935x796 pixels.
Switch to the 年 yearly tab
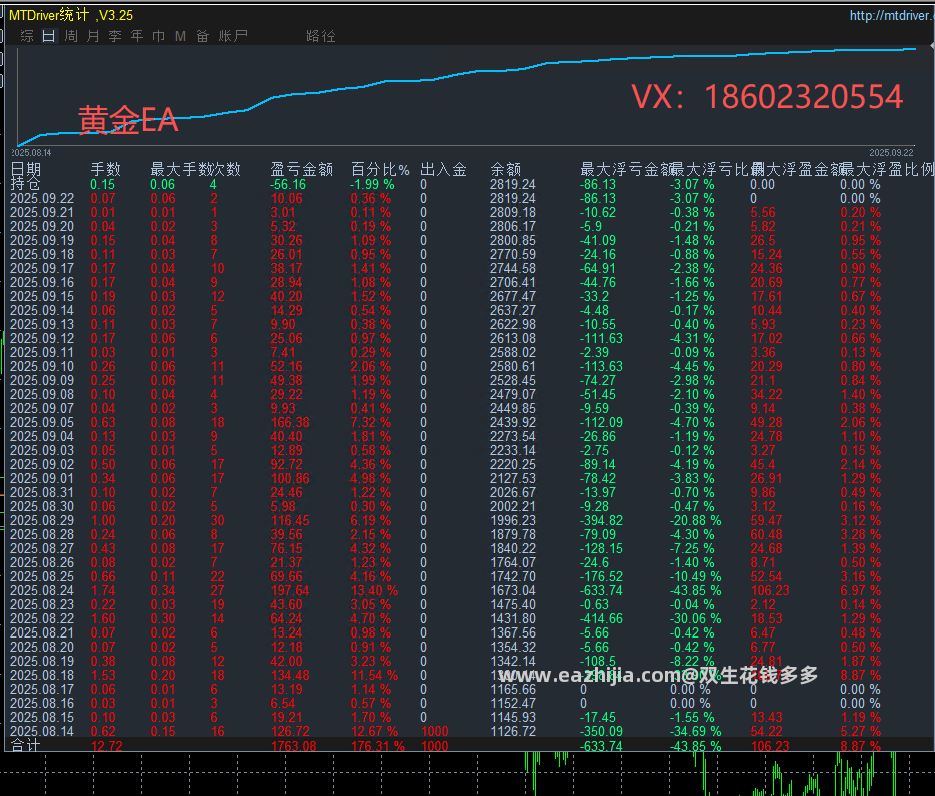click(x=137, y=36)
